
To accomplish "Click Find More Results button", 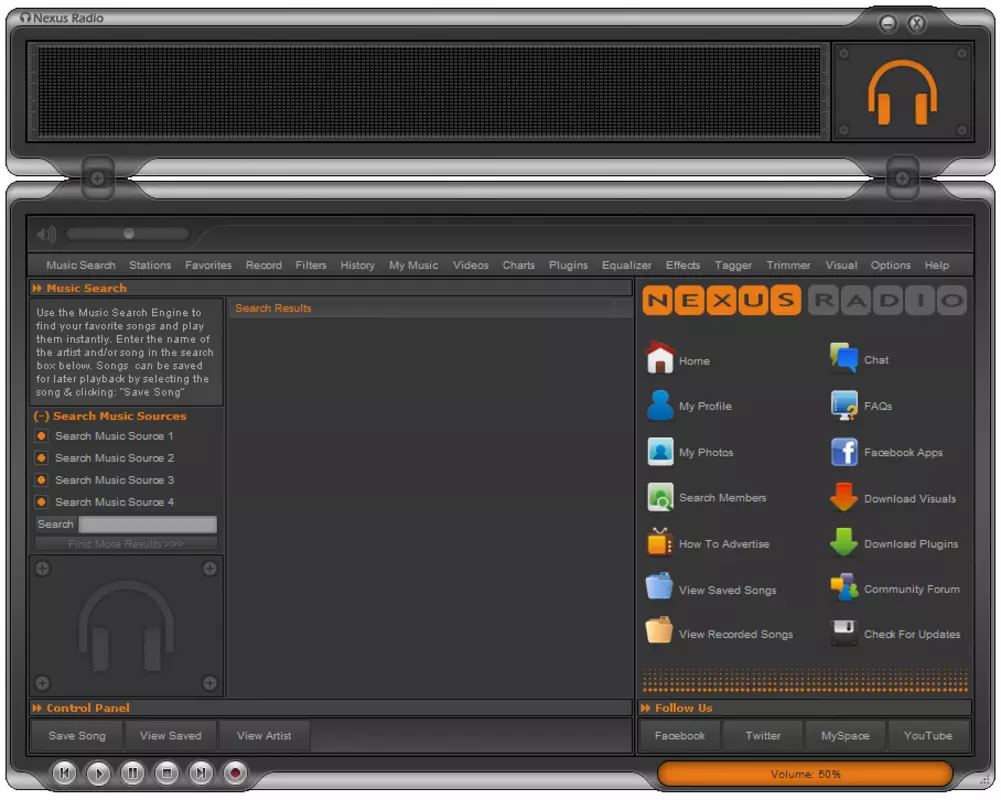I will pyautogui.click(x=126, y=544).
